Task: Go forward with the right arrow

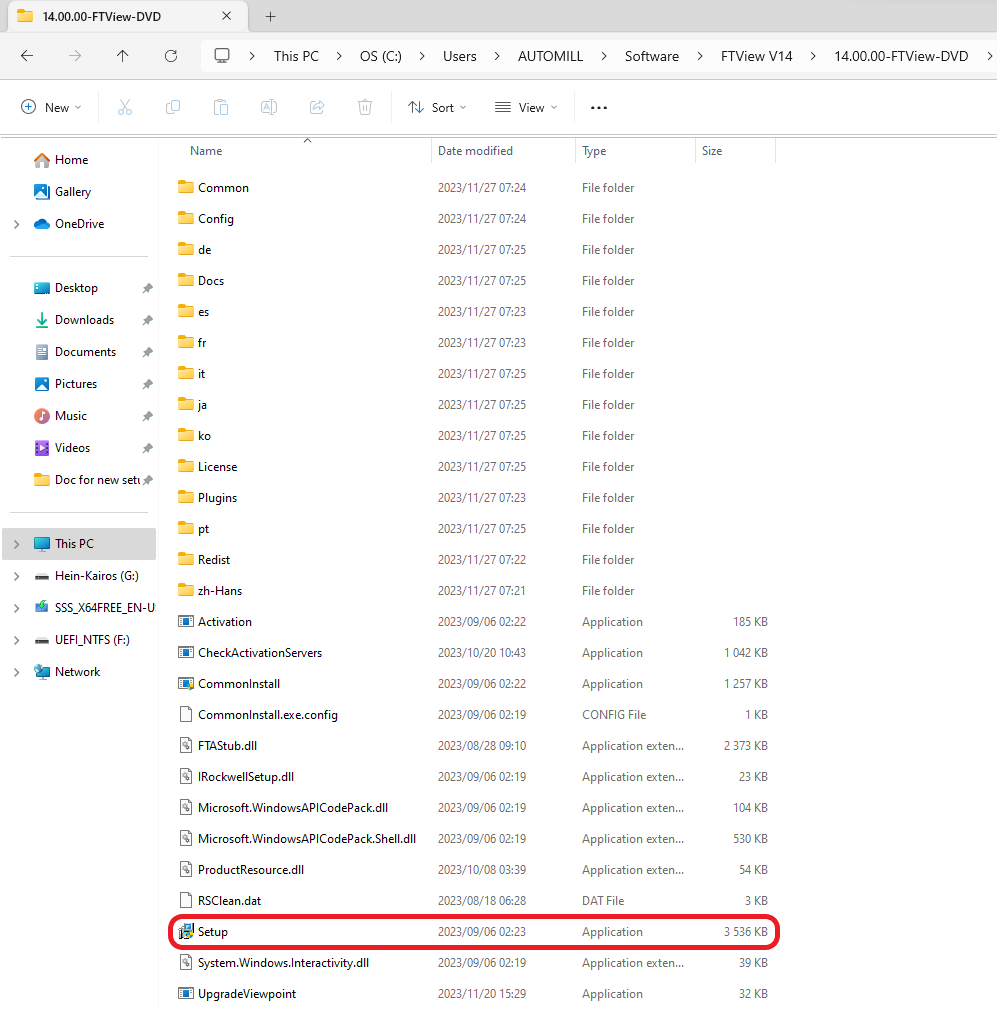Action: (75, 56)
